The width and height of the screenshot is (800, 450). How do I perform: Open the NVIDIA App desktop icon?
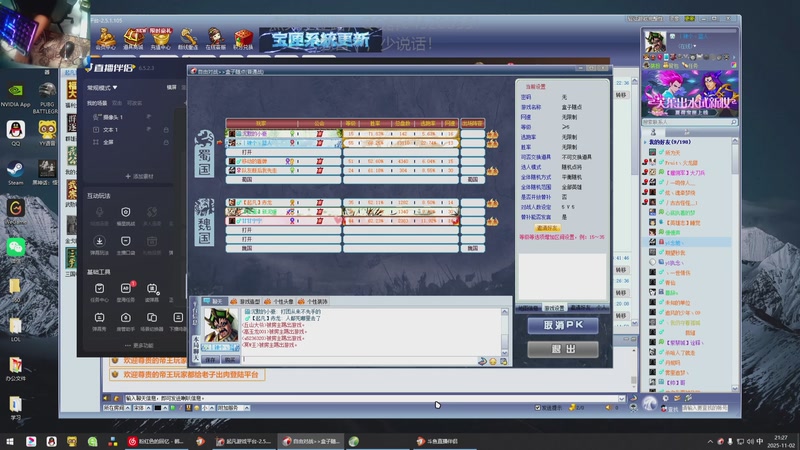pos(15,95)
